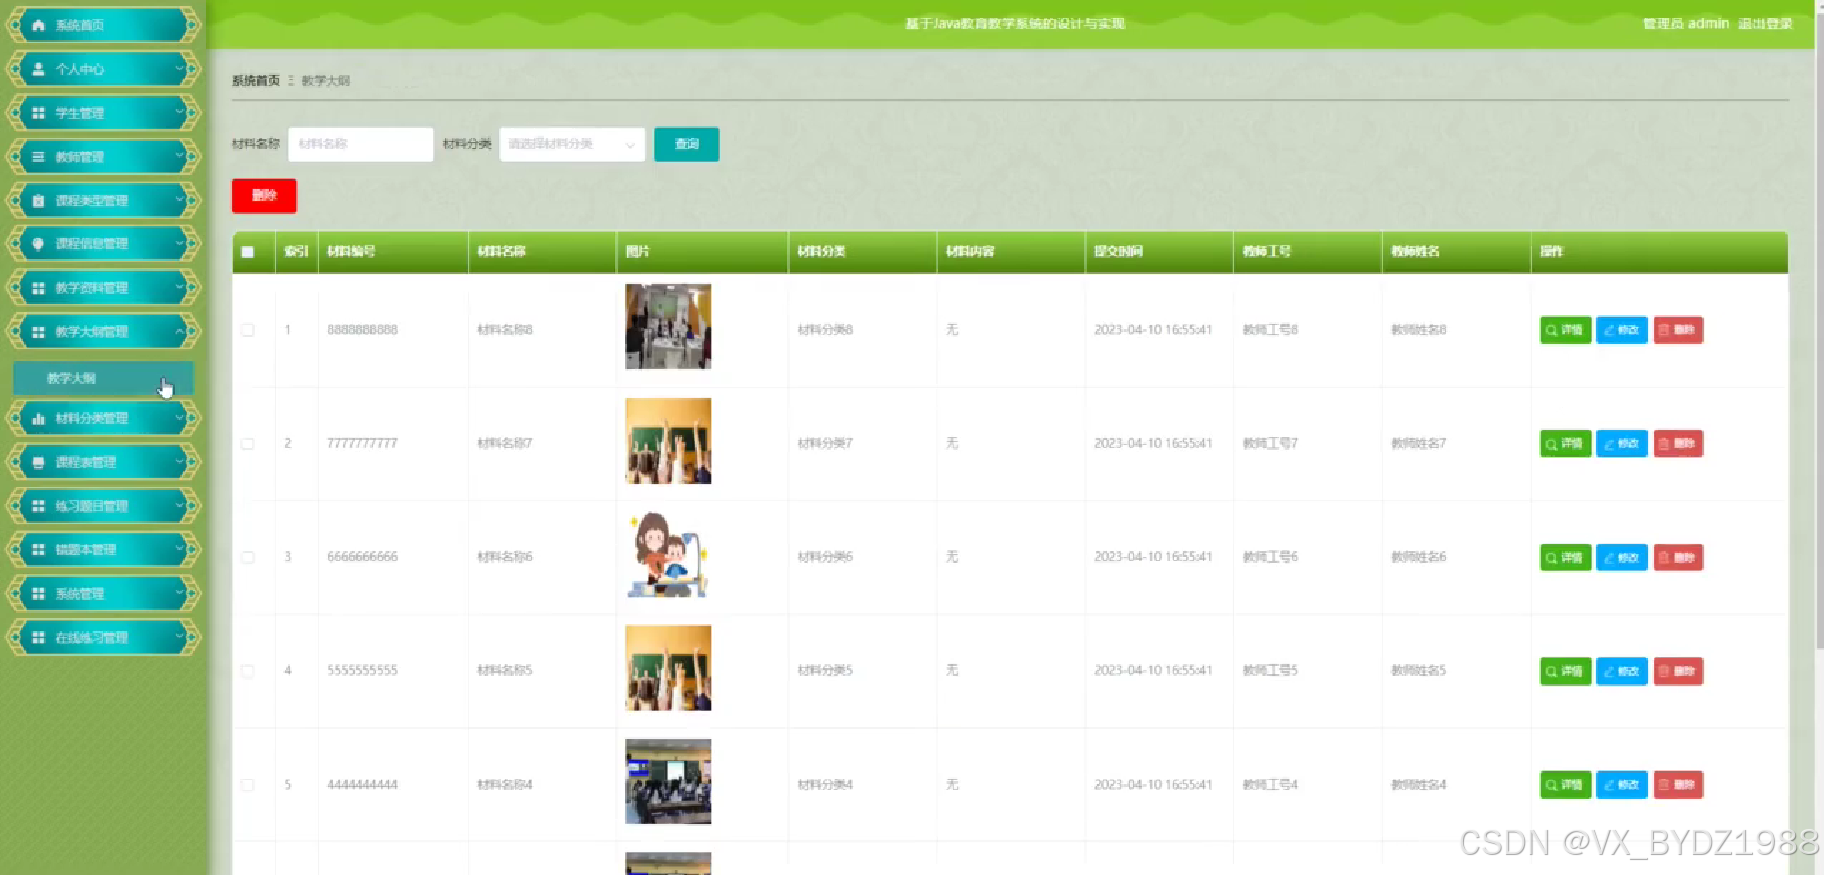
Task: Click the 管理员 admin label in header
Action: 1686,24
